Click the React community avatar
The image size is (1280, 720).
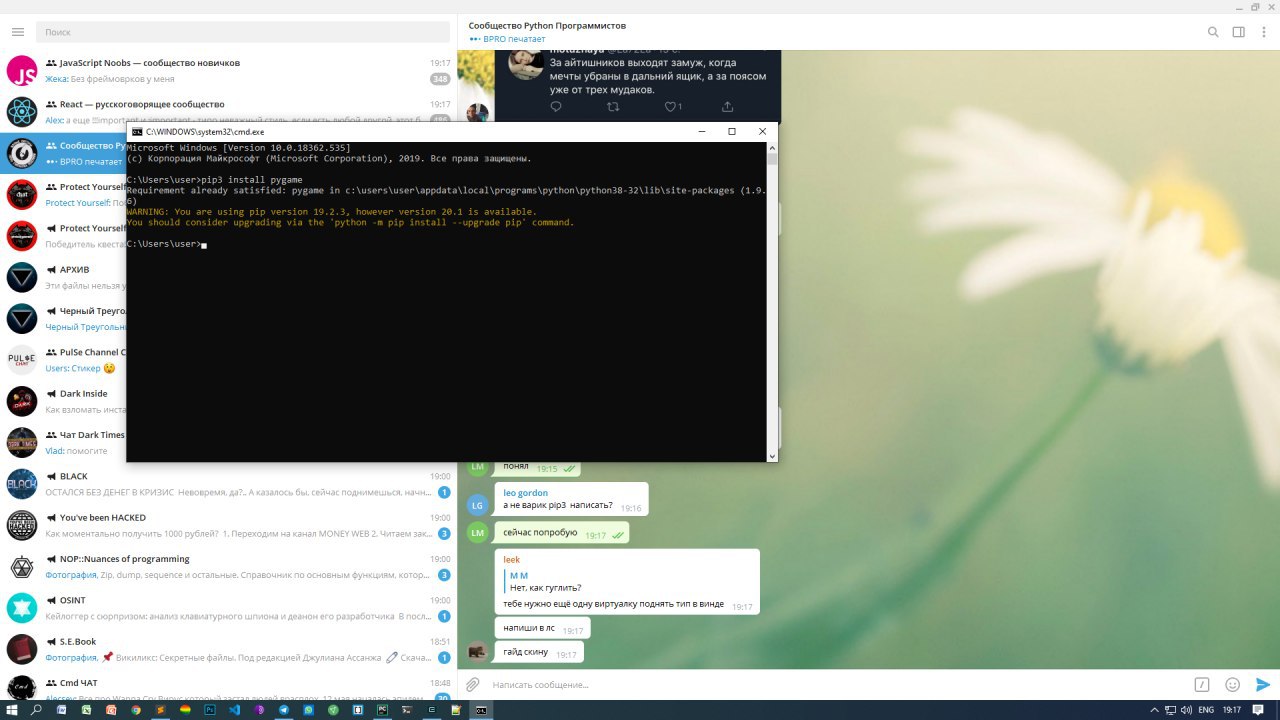(x=22, y=112)
